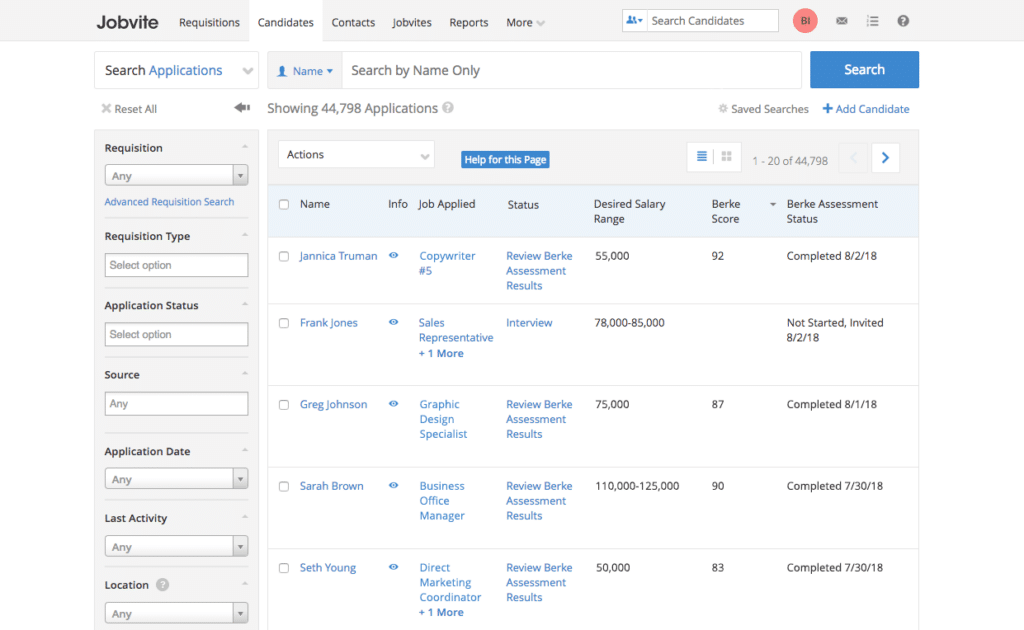Tick the checkbox for Sarah Brown
This screenshot has width=1024, height=630.
[x=284, y=486]
